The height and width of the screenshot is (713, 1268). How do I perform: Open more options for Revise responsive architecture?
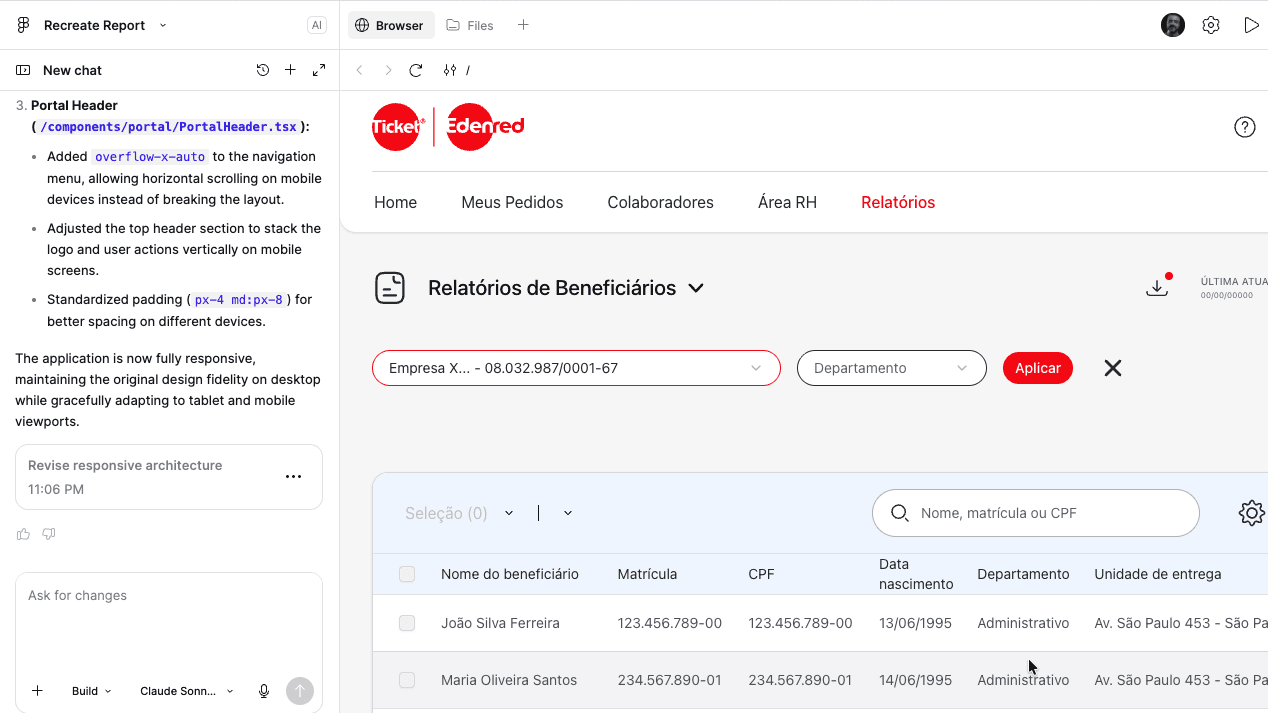tap(294, 477)
